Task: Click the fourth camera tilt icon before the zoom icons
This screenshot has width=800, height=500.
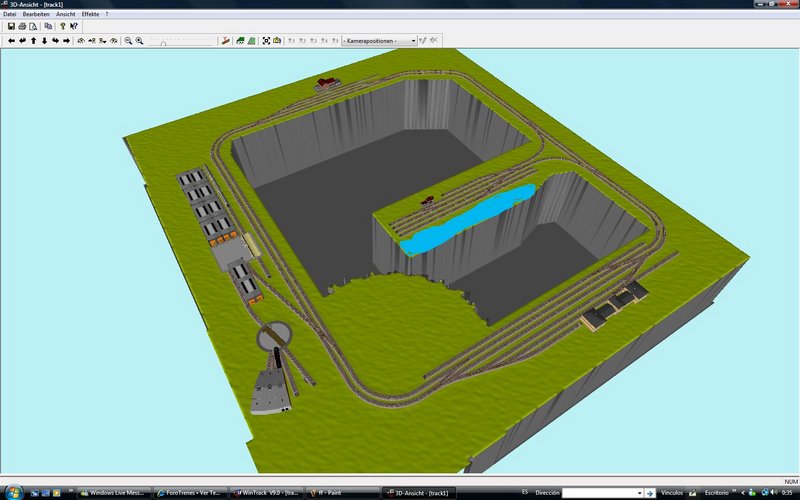Action: pos(114,40)
